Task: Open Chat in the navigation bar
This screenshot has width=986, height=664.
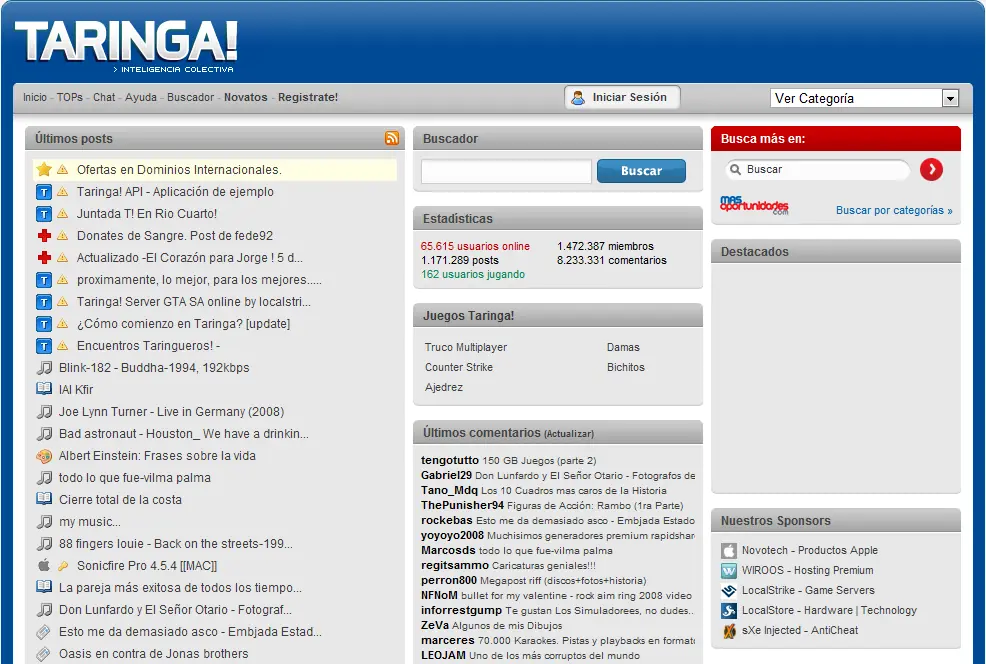Action: click(x=104, y=97)
